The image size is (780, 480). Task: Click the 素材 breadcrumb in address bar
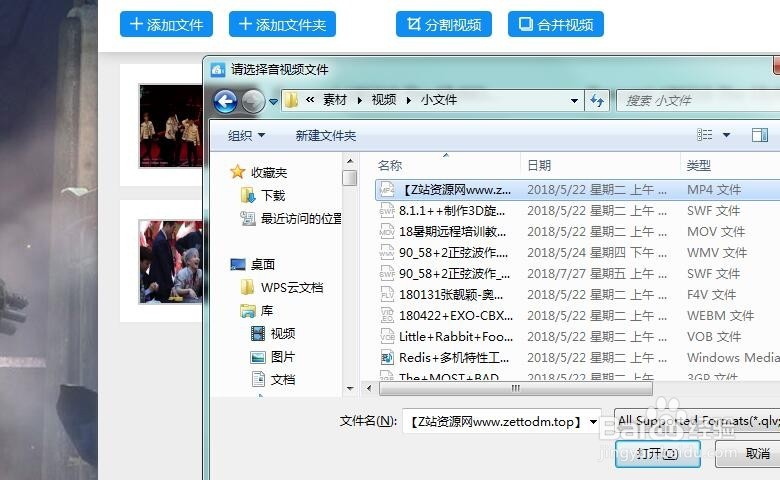click(334, 100)
